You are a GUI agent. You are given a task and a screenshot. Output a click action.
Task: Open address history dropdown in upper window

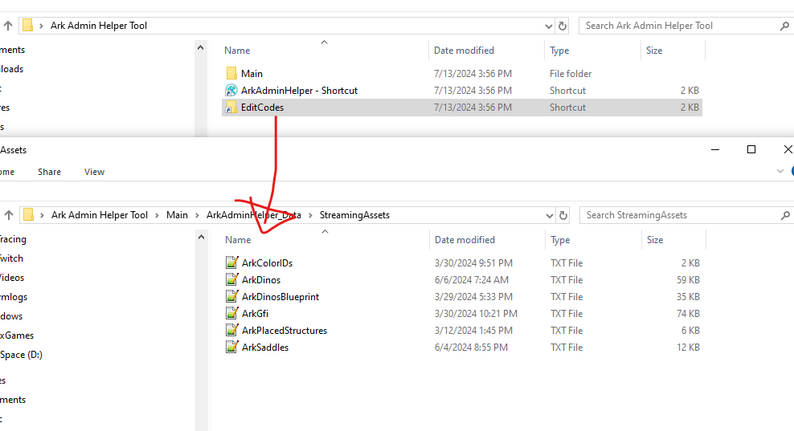click(548, 26)
